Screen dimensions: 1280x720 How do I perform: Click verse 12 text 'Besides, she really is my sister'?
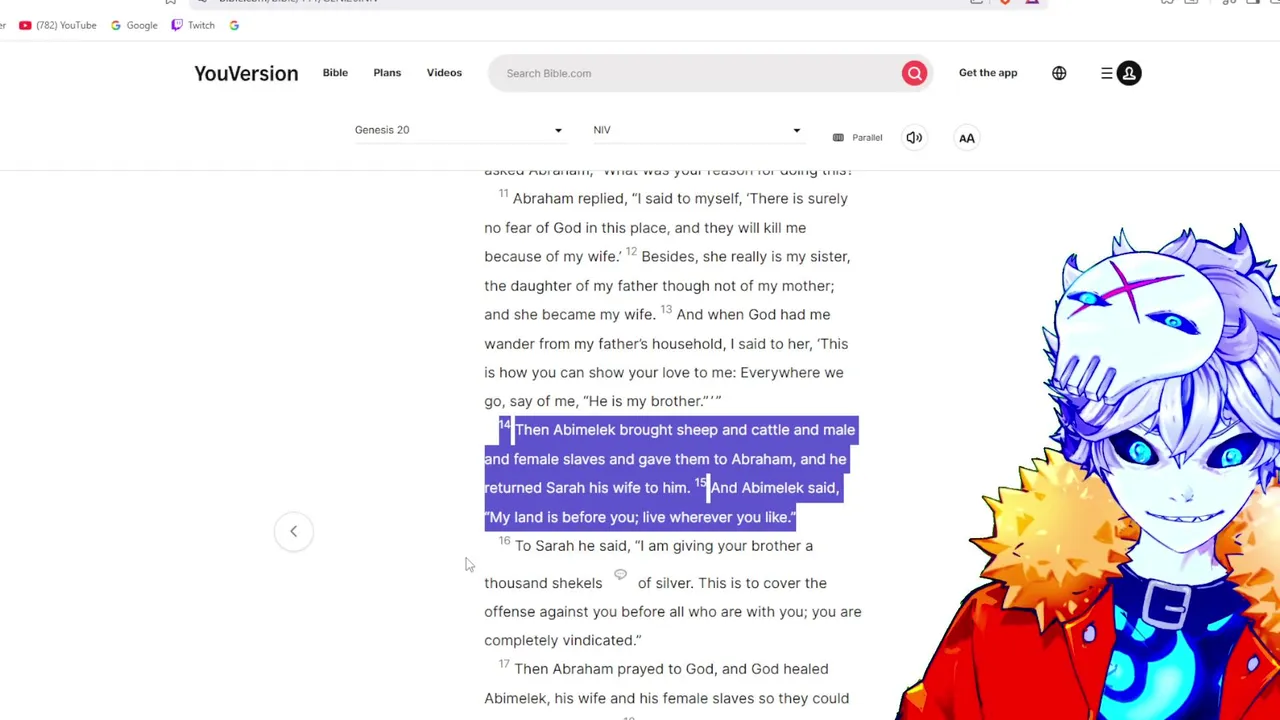[746, 257]
